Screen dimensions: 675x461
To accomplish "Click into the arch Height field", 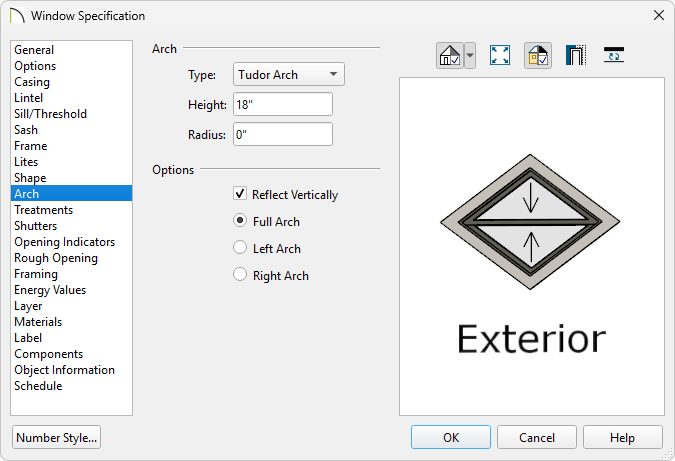I will pyautogui.click(x=283, y=104).
